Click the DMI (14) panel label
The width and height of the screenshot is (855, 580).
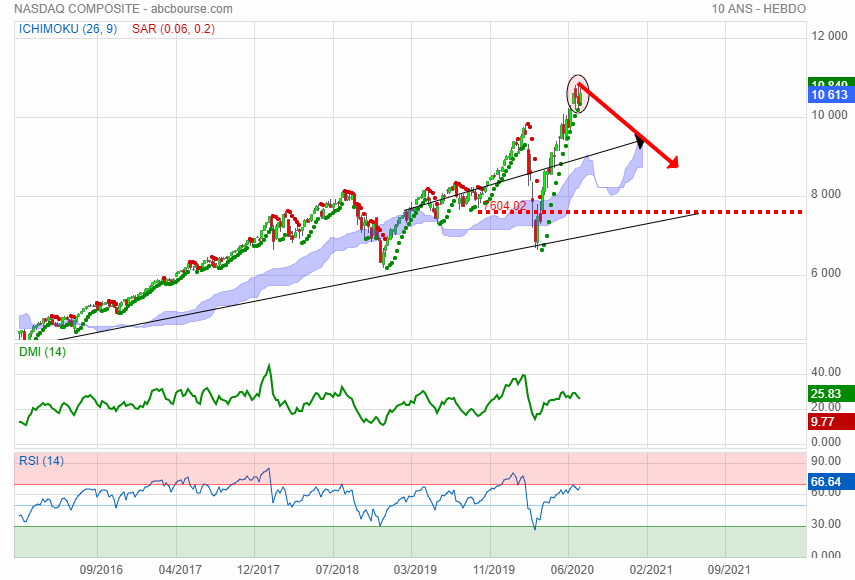coord(43,352)
